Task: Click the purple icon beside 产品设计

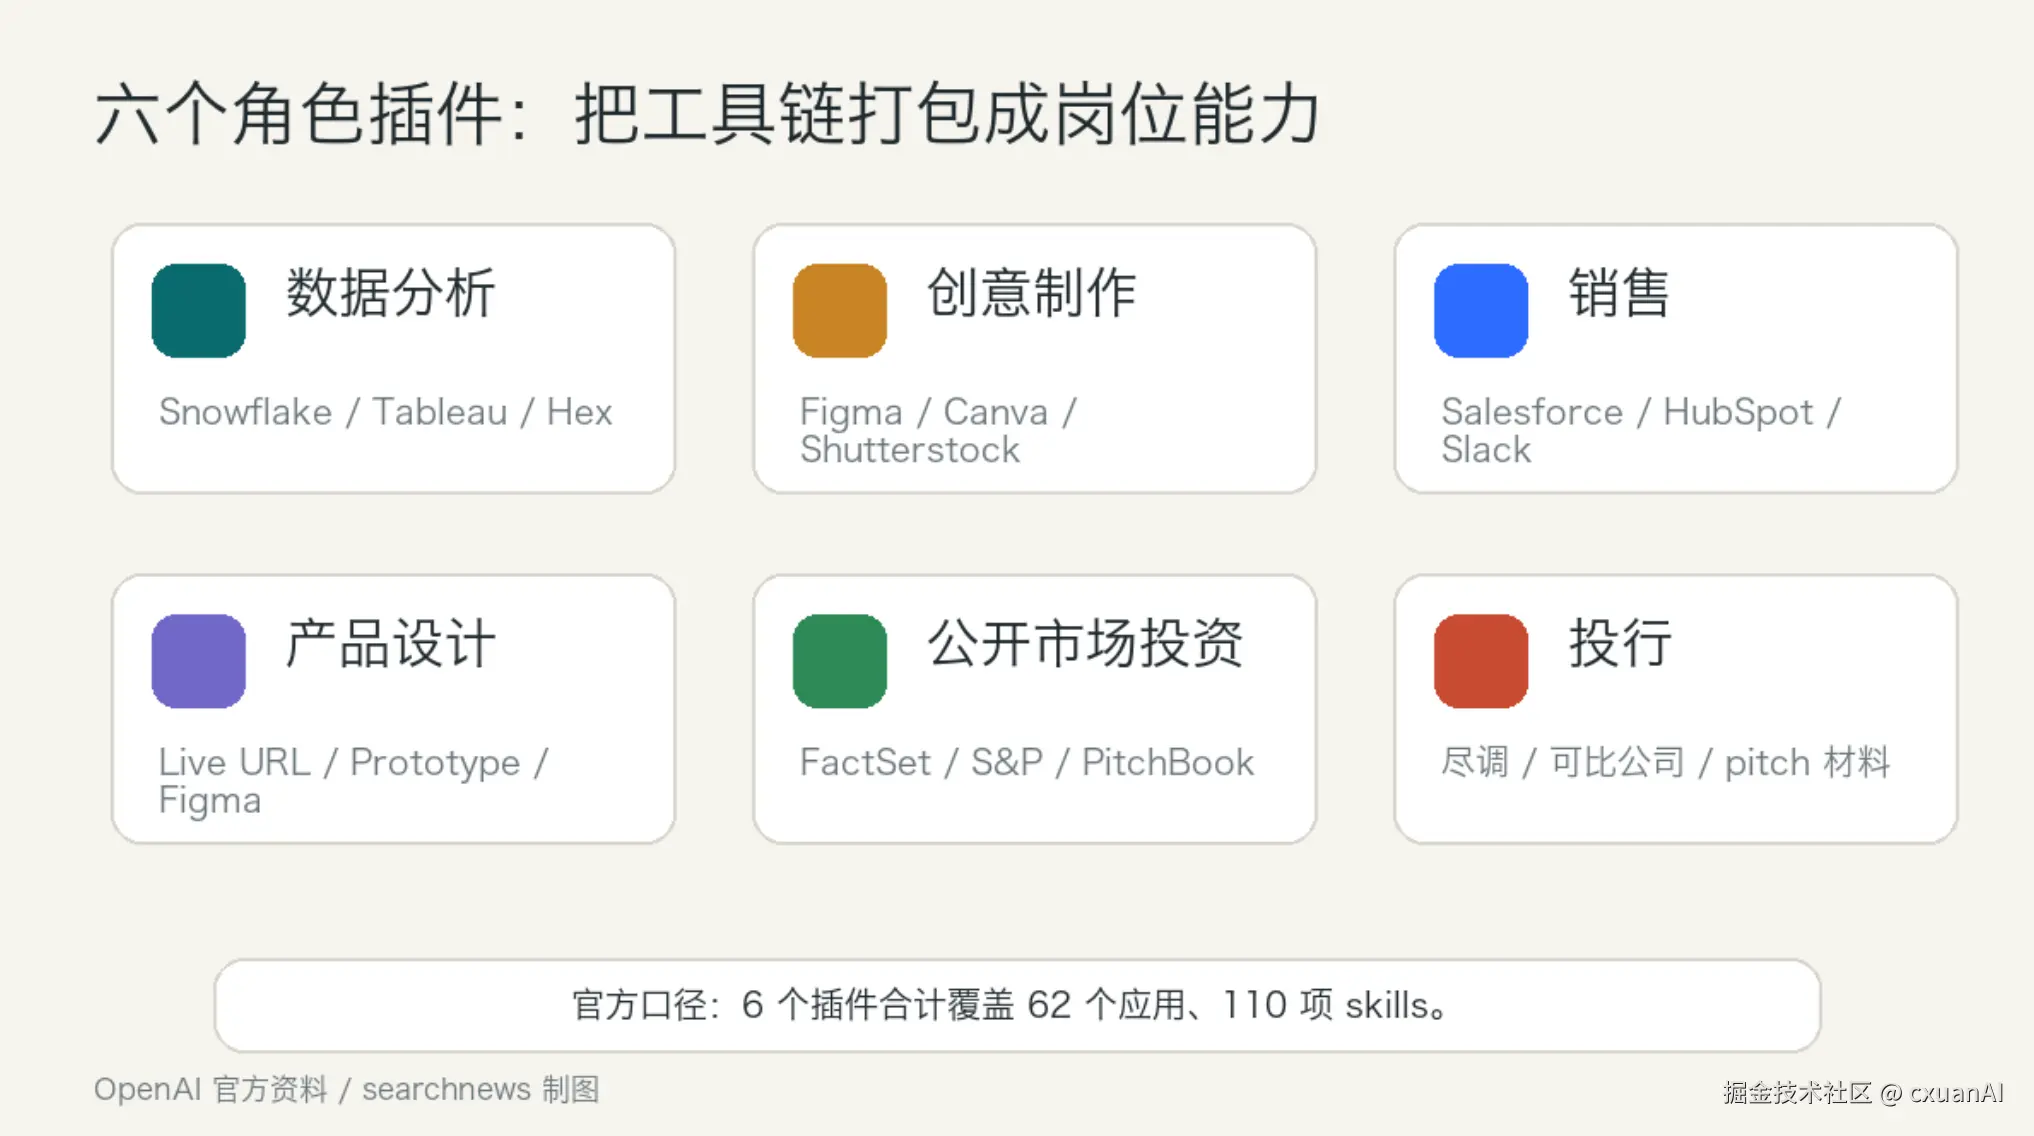Action: 198,661
